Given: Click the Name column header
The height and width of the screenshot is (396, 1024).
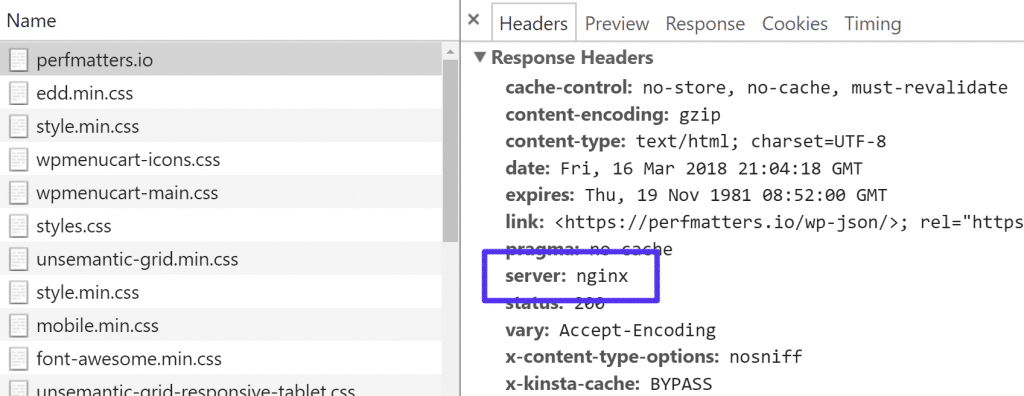Looking at the screenshot, I should (x=31, y=20).
